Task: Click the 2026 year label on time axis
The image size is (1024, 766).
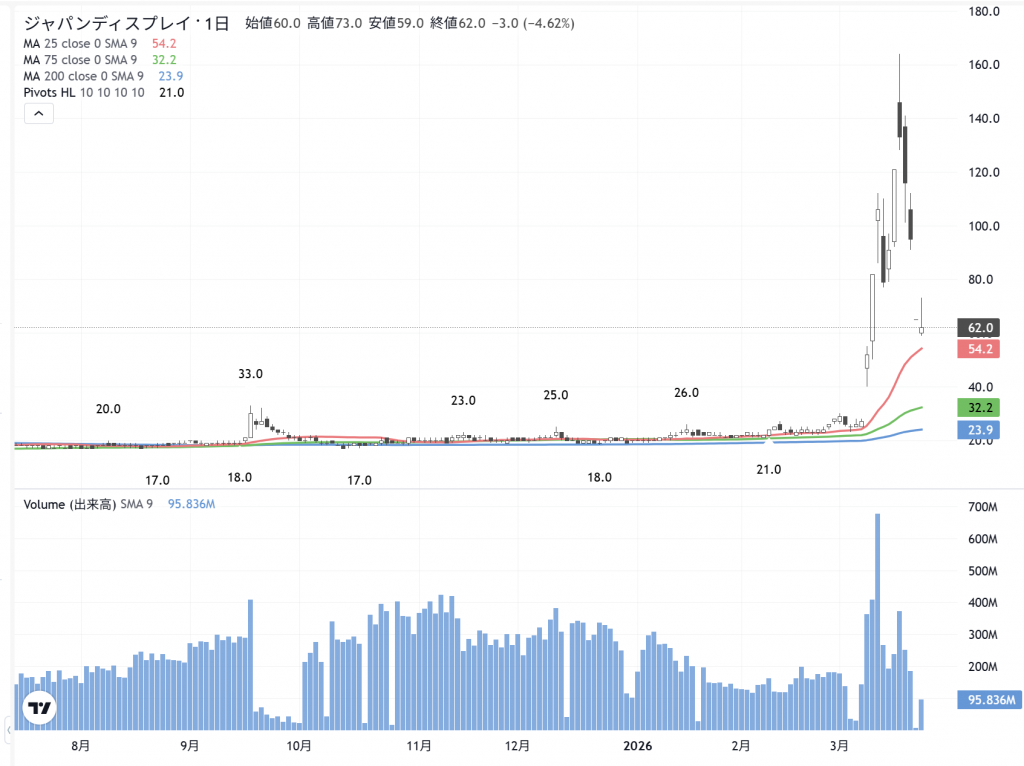Action: 637,746
